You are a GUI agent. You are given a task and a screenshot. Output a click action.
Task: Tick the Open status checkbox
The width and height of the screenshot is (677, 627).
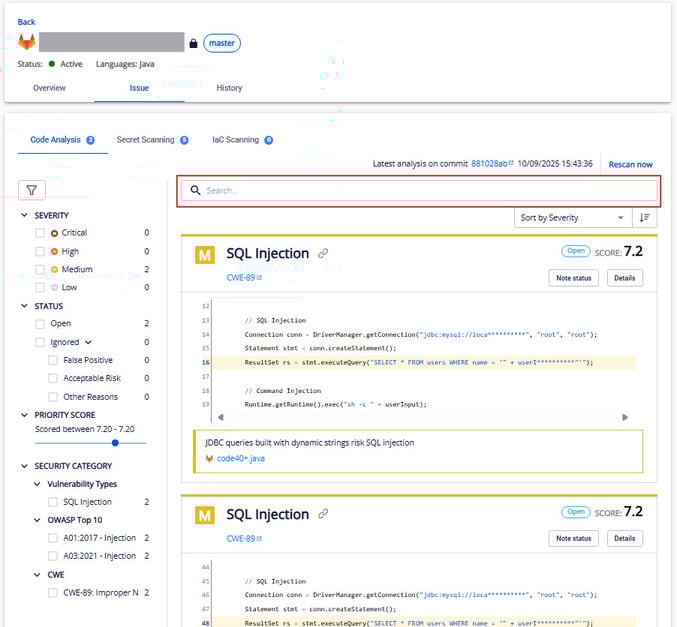click(x=40, y=324)
